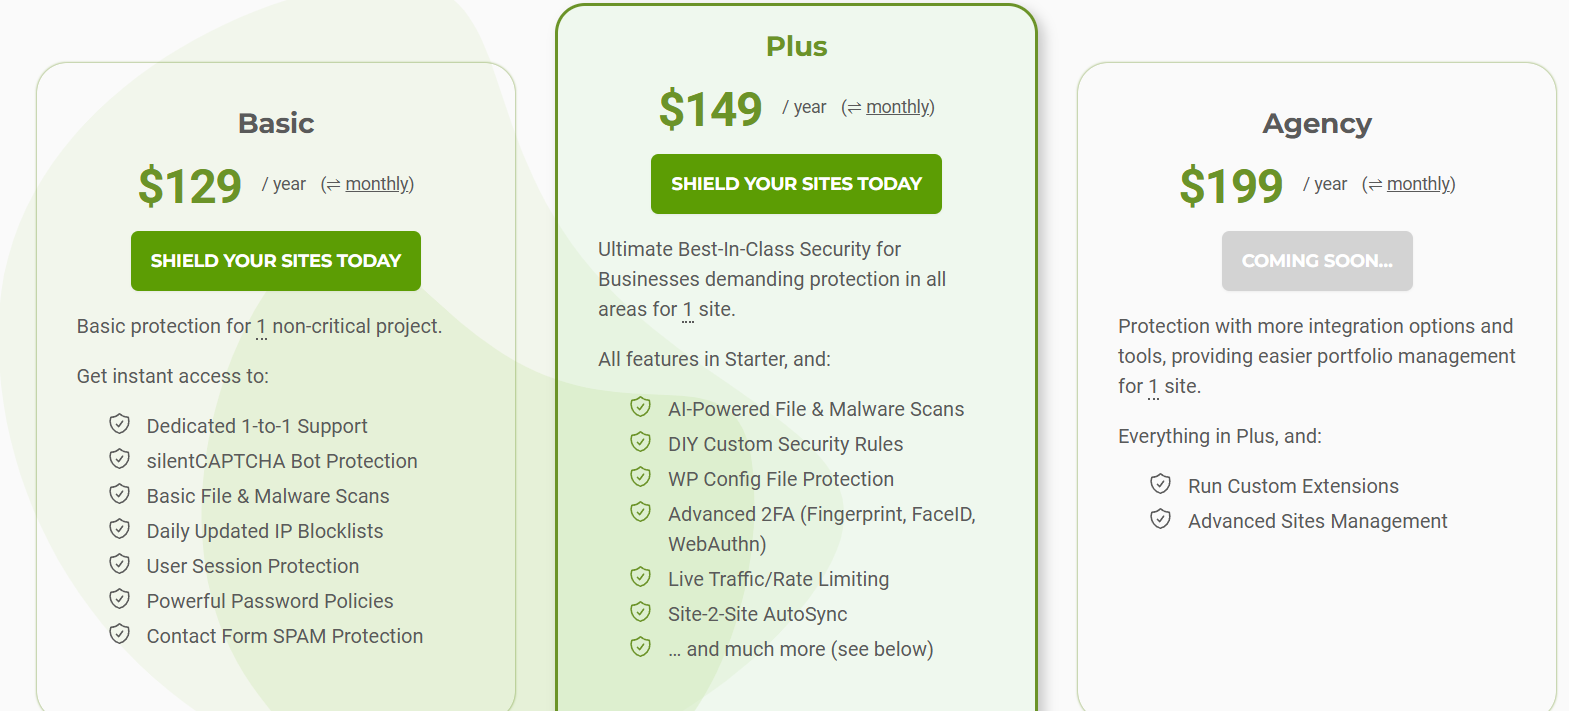Screen dimensions: 1569x711
Task: Click shield icon next to Advanced Sites Management
Action: (1161, 519)
